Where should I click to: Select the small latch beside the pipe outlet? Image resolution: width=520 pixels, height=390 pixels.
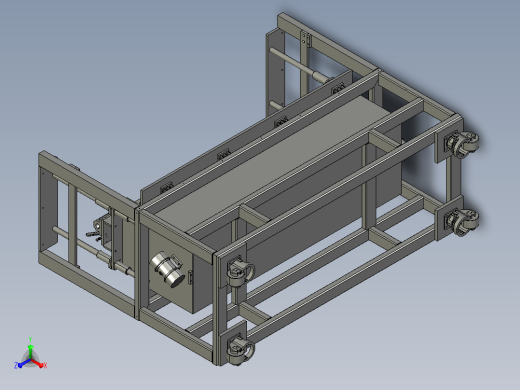190,277
